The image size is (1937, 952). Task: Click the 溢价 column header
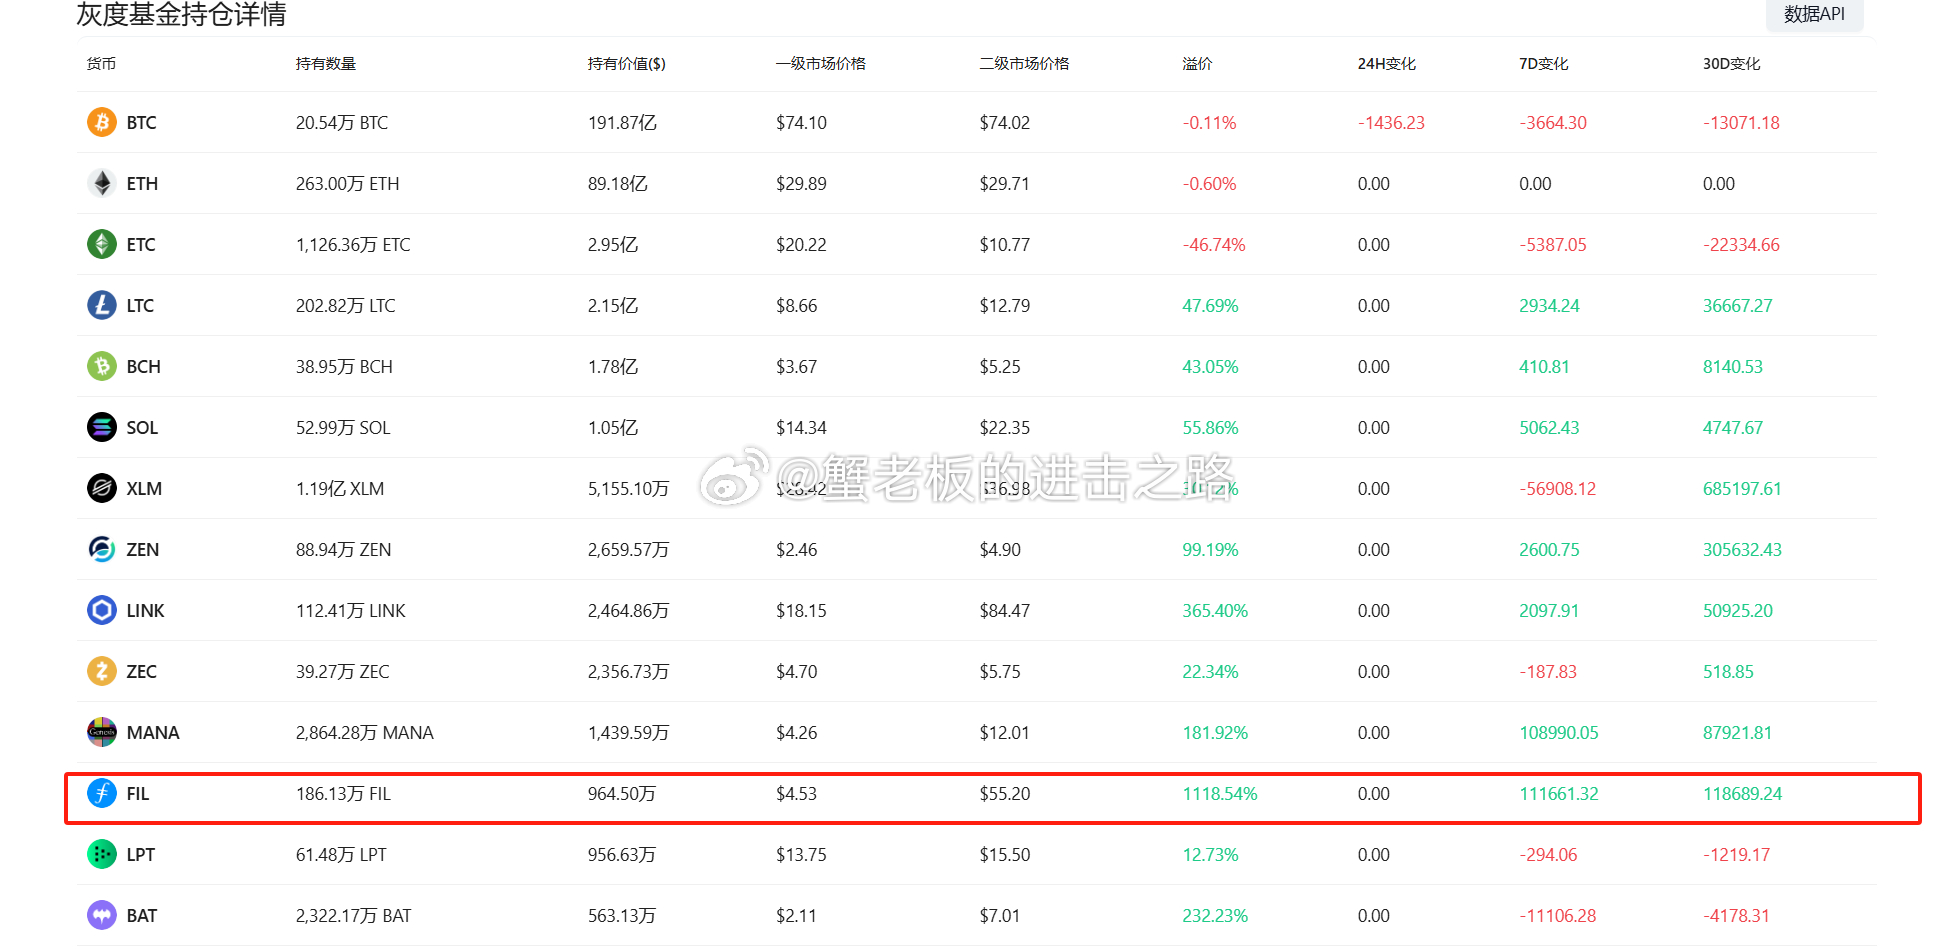(x=1197, y=63)
